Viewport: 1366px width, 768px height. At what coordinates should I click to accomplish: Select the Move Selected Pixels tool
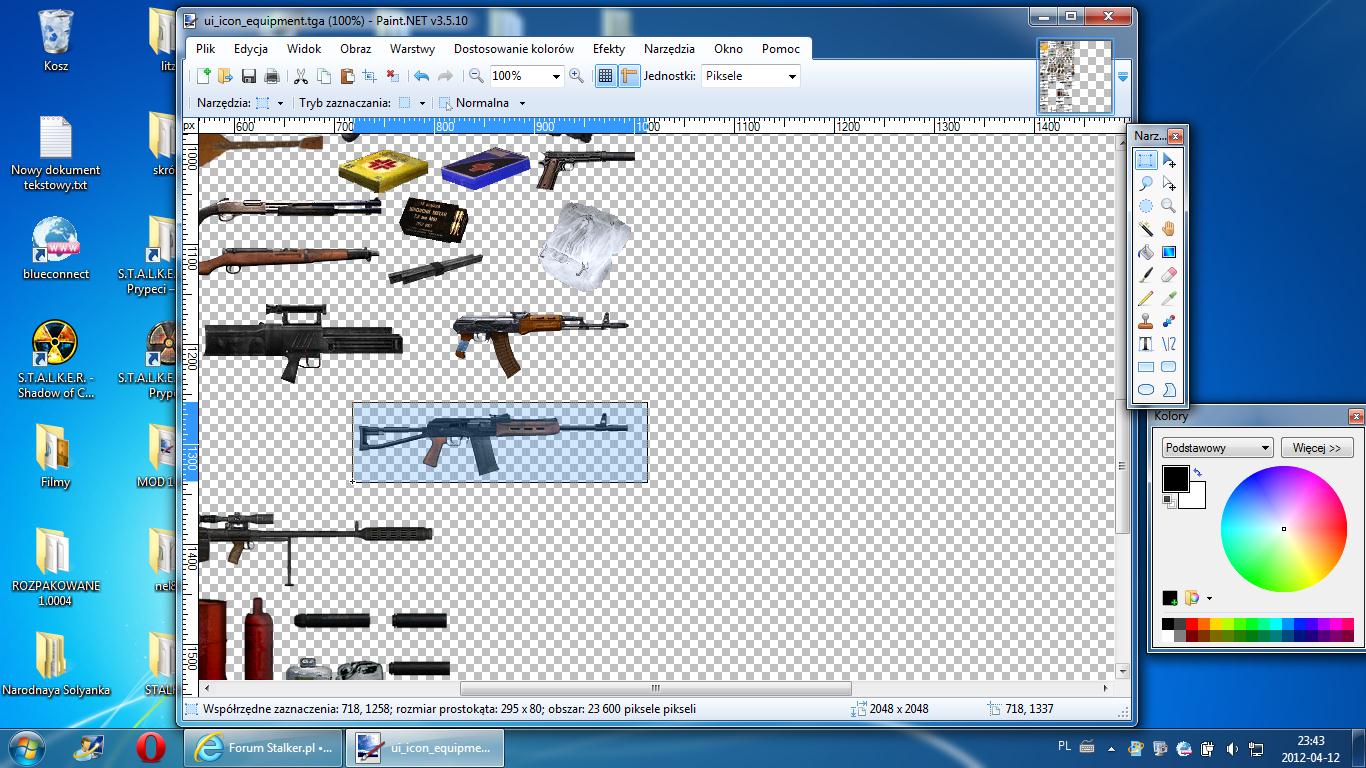tap(1169, 161)
